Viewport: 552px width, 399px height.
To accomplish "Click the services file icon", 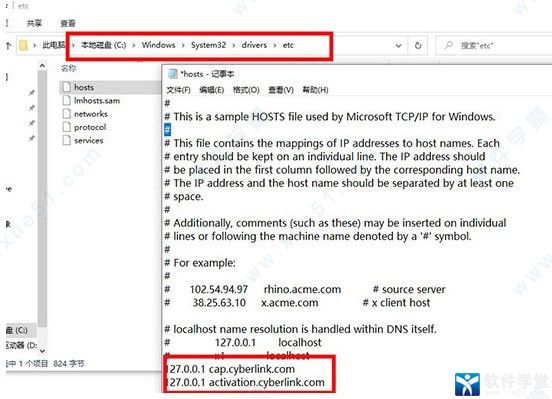I will [67, 140].
